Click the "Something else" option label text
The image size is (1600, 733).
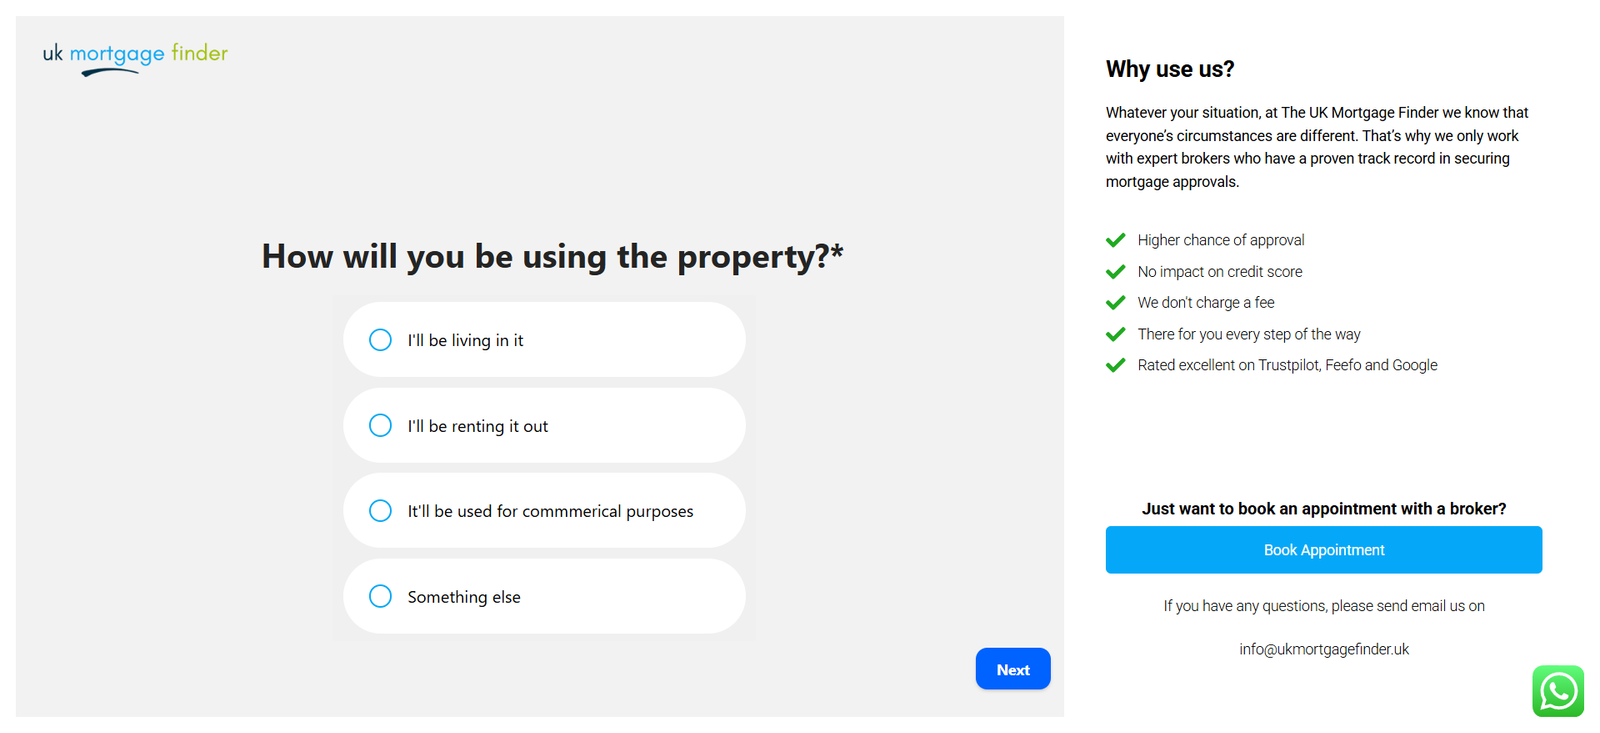coord(464,597)
